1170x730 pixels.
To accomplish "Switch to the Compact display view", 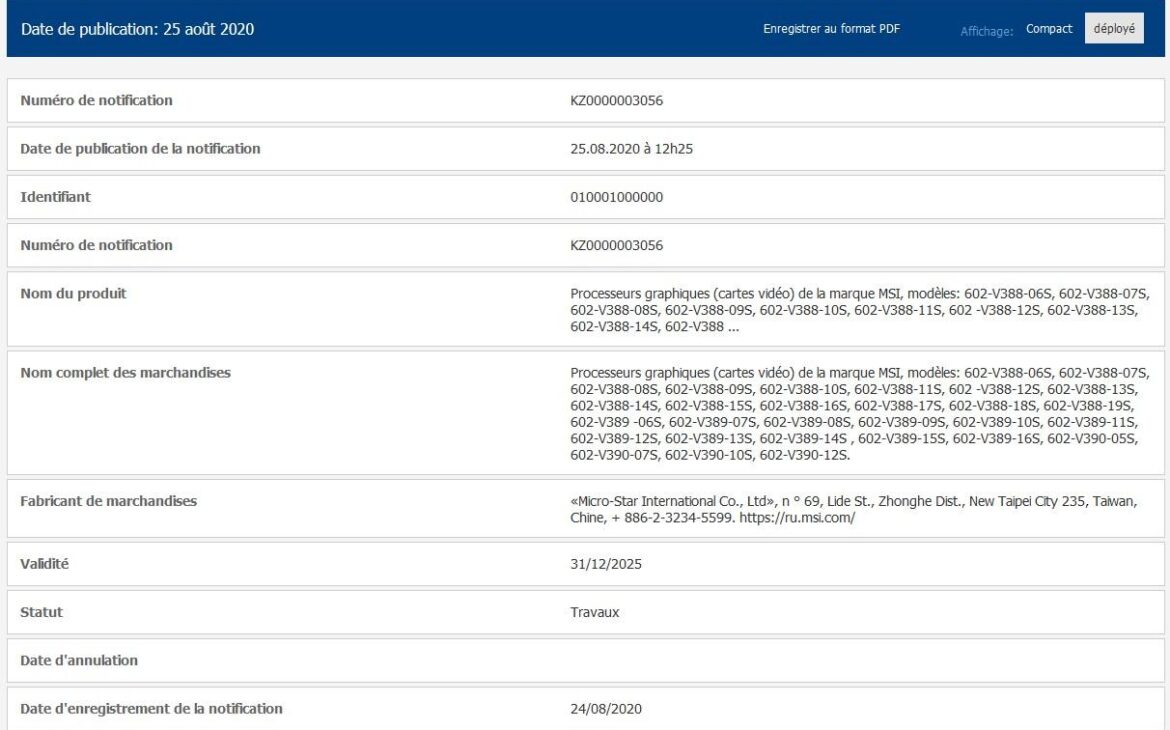I will (x=1049, y=29).
